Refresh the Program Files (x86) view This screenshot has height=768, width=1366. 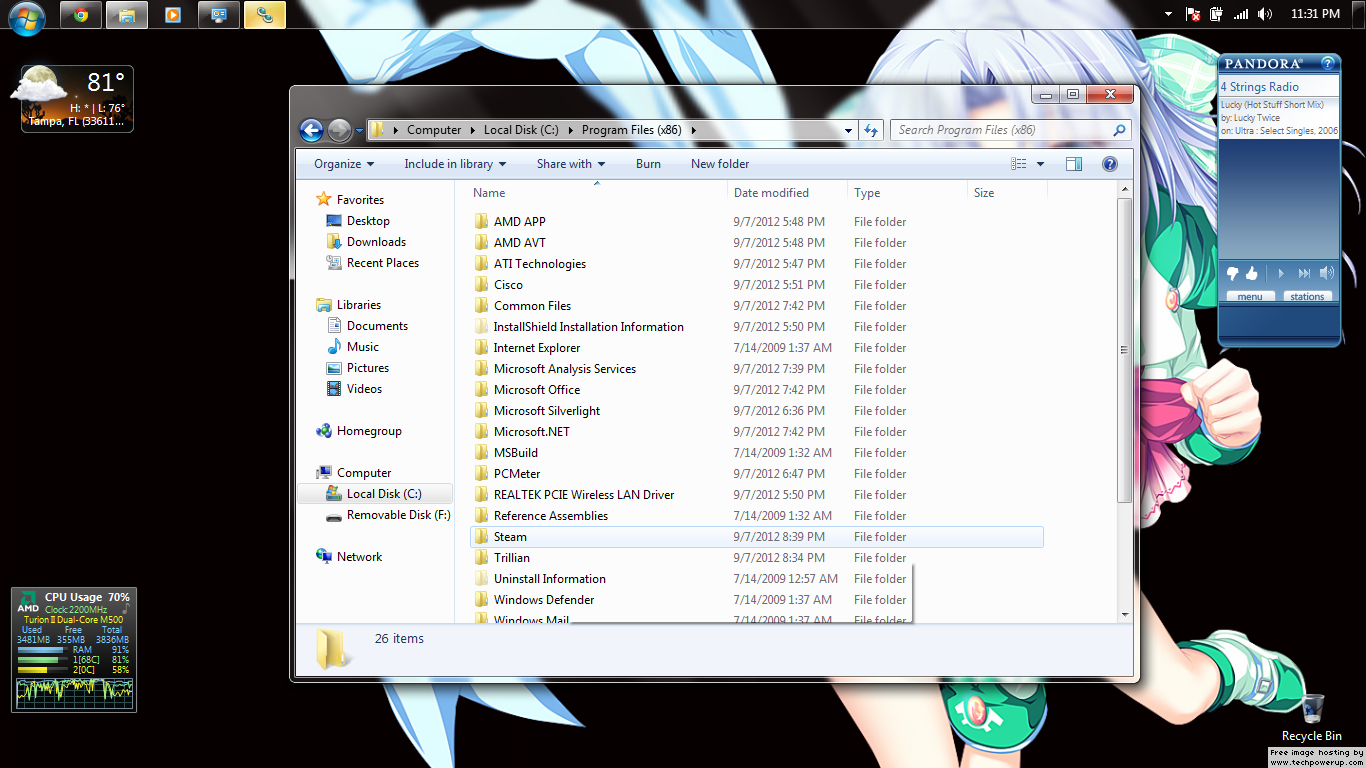coord(871,130)
